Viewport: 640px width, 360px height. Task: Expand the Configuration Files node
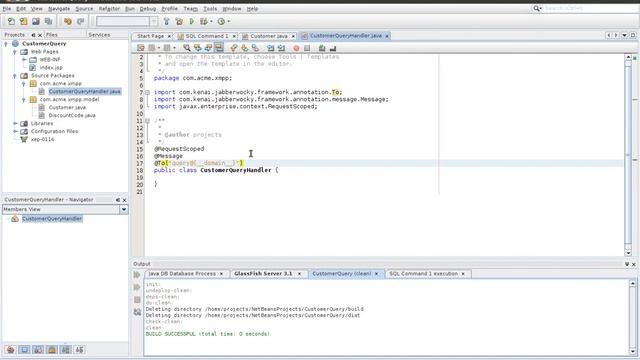(x=15, y=131)
